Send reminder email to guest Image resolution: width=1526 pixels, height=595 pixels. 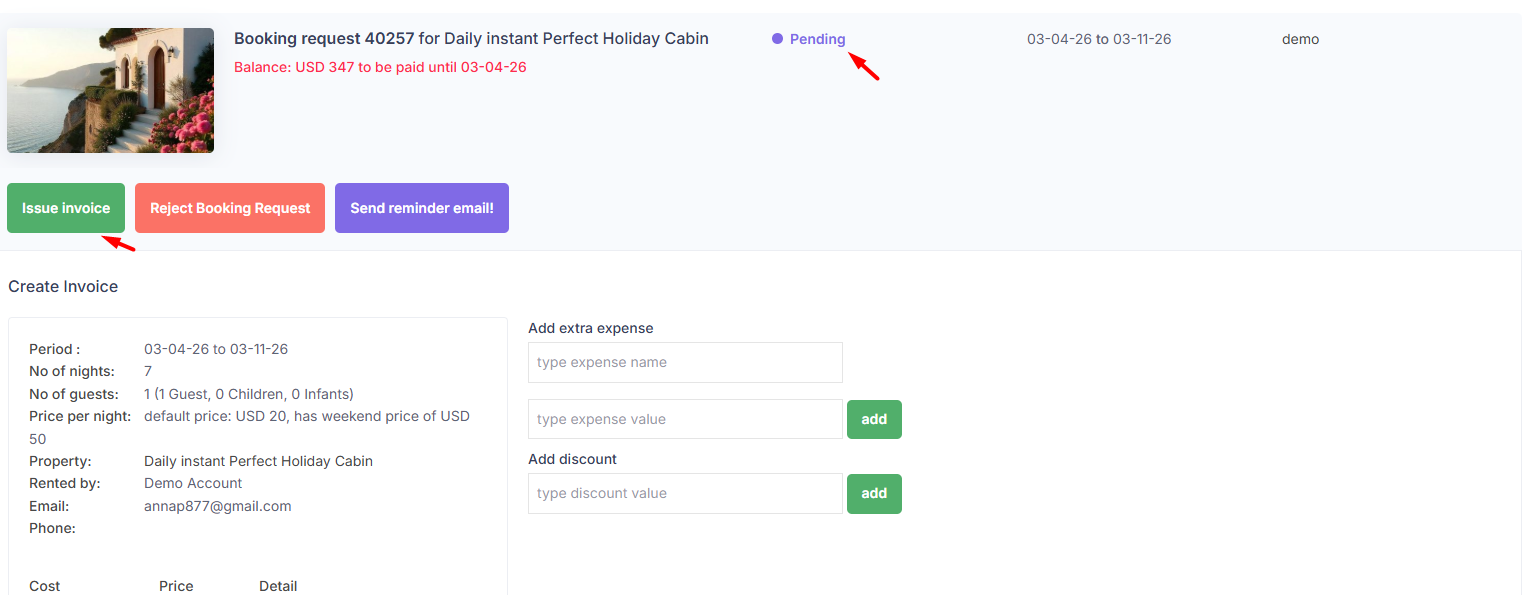[421, 208]
